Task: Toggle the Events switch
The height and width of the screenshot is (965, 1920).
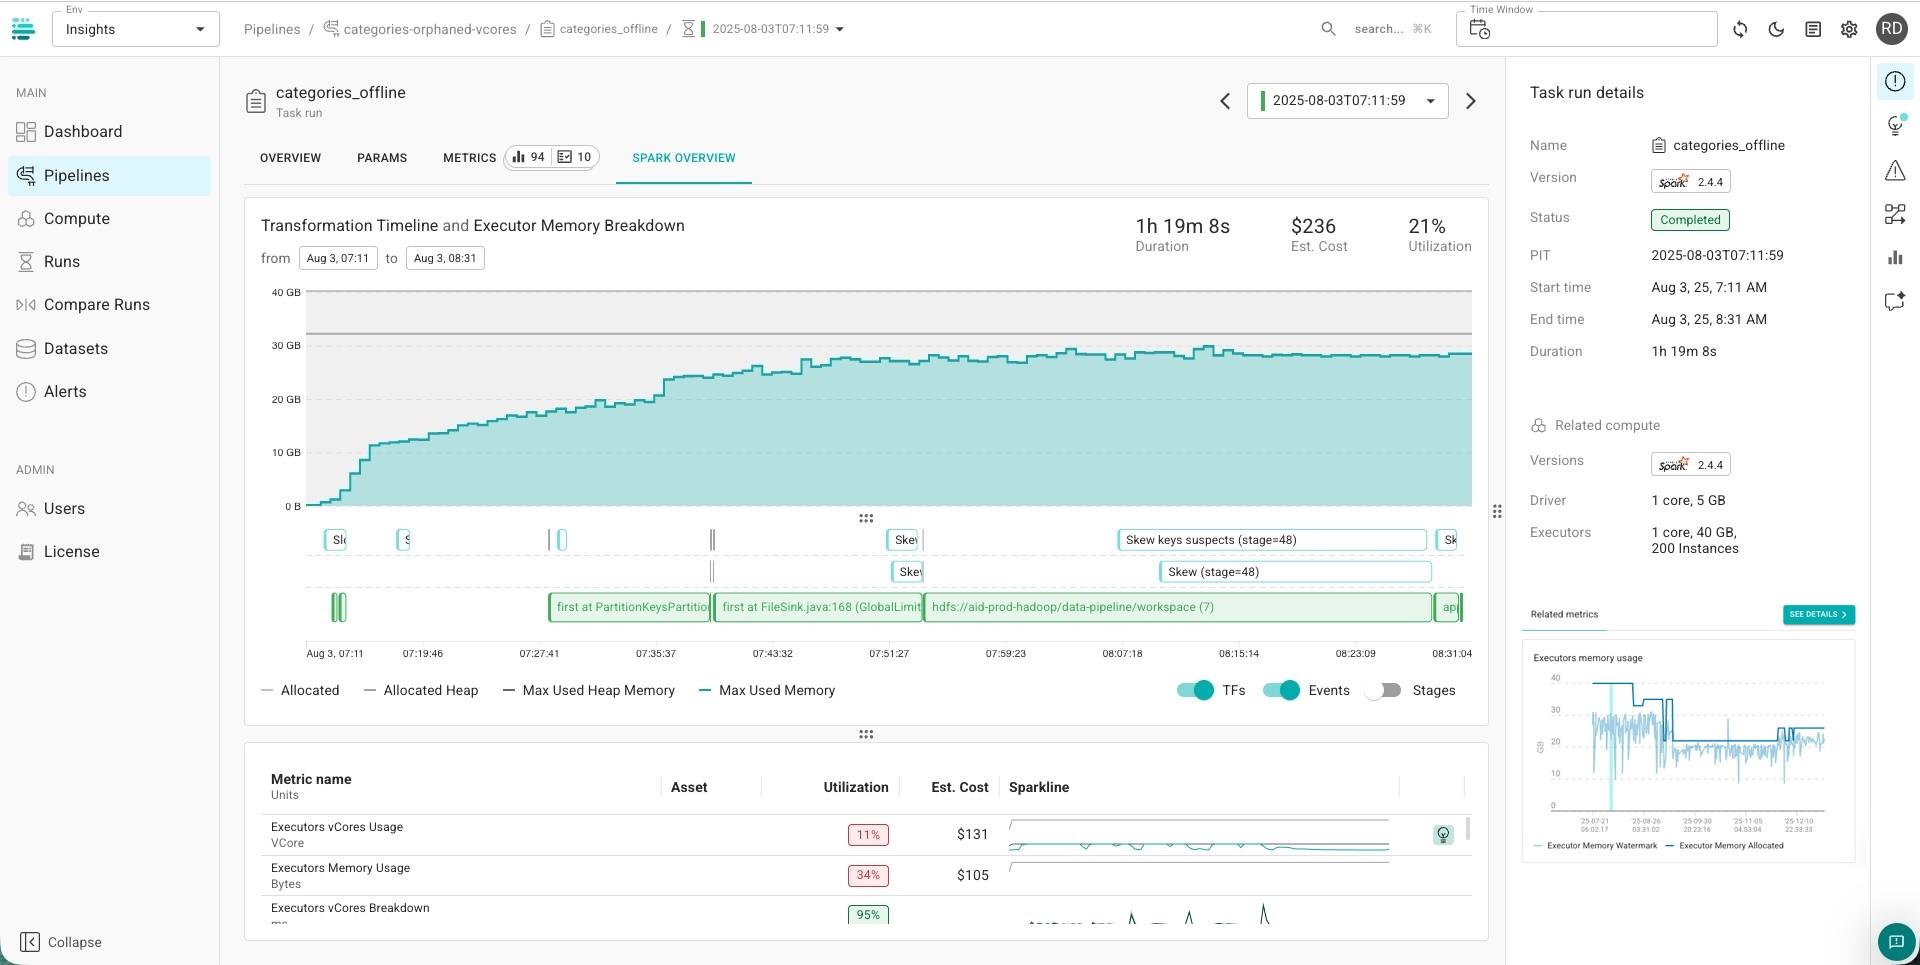Action: click(1281, 690)
